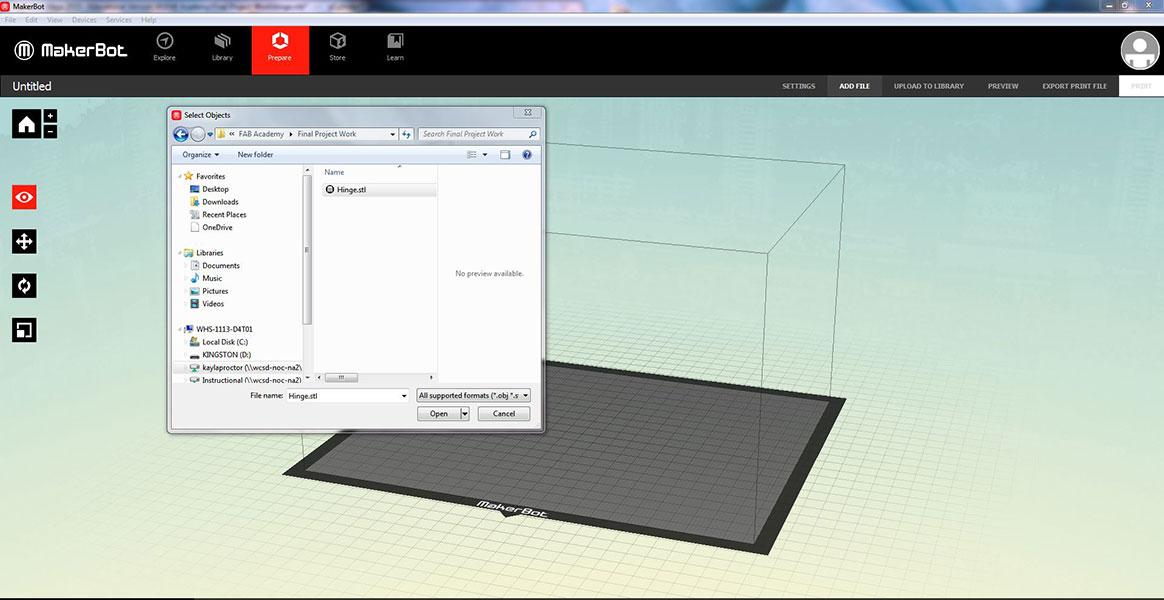Click the MakerBot logo in header

point(71,50)
